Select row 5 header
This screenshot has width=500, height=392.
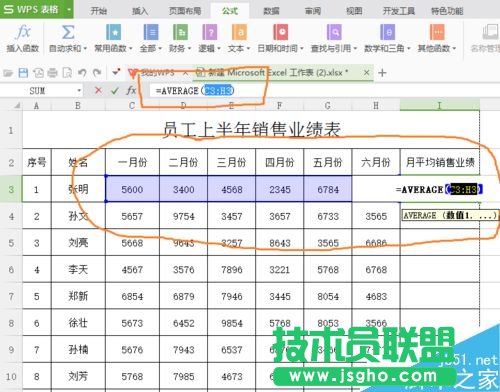click(x=11, y=243)
